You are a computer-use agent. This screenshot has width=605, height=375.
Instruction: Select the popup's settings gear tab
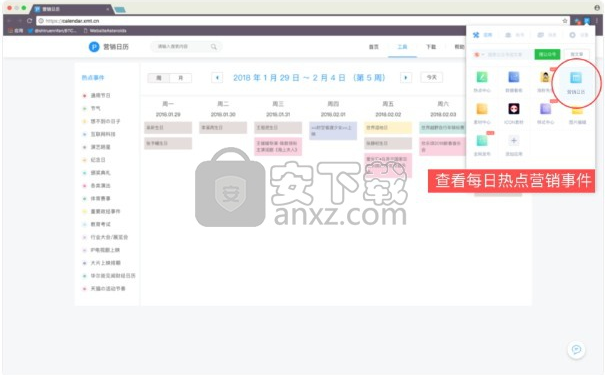[x=578, y=35]
